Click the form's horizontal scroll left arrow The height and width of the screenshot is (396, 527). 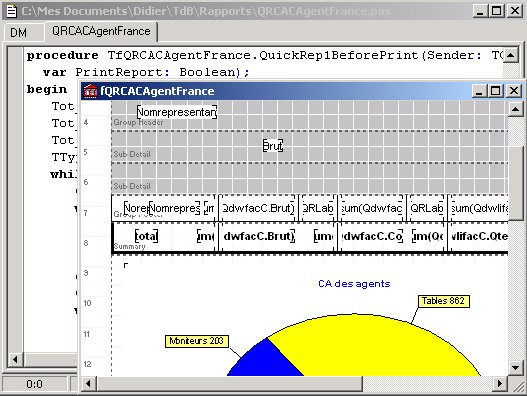tap(88, 383)
